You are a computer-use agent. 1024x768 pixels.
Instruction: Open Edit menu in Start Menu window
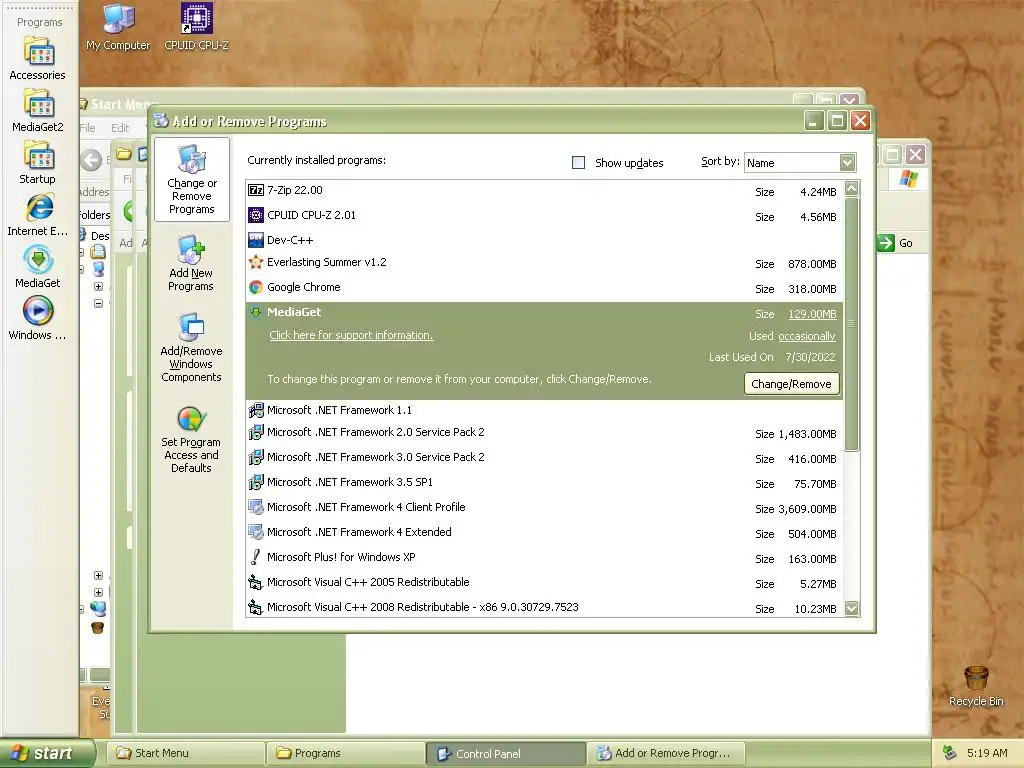click(120, 128)
